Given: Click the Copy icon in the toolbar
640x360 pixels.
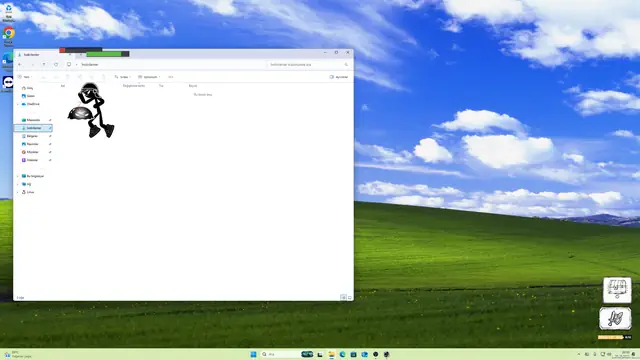Looking at the screenshot, I should pos(56,77).
